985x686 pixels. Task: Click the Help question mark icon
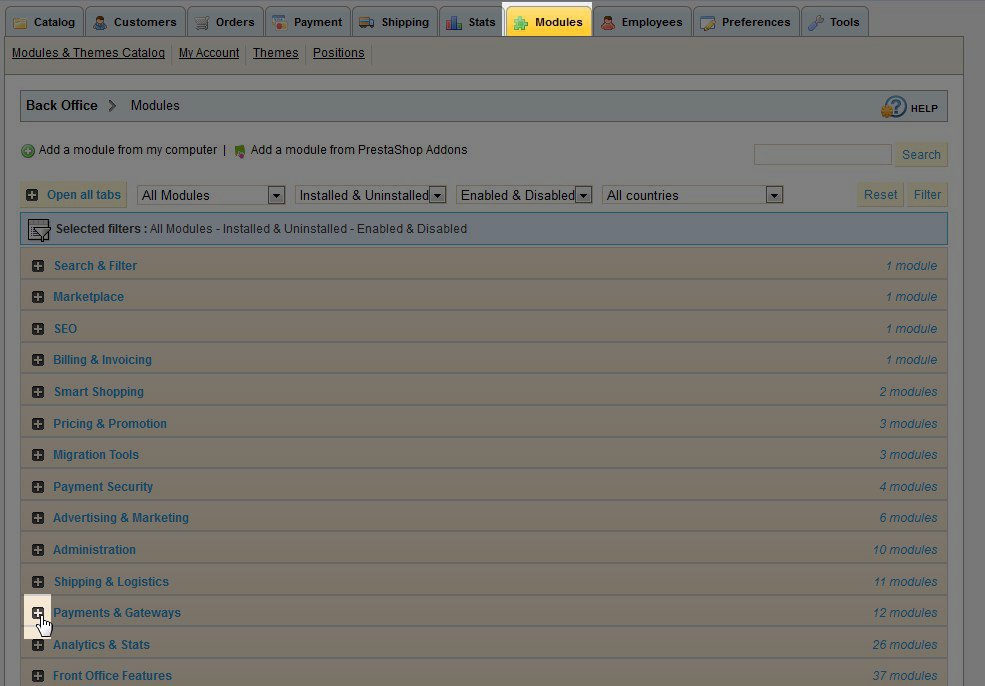click(x=893, y=107)
